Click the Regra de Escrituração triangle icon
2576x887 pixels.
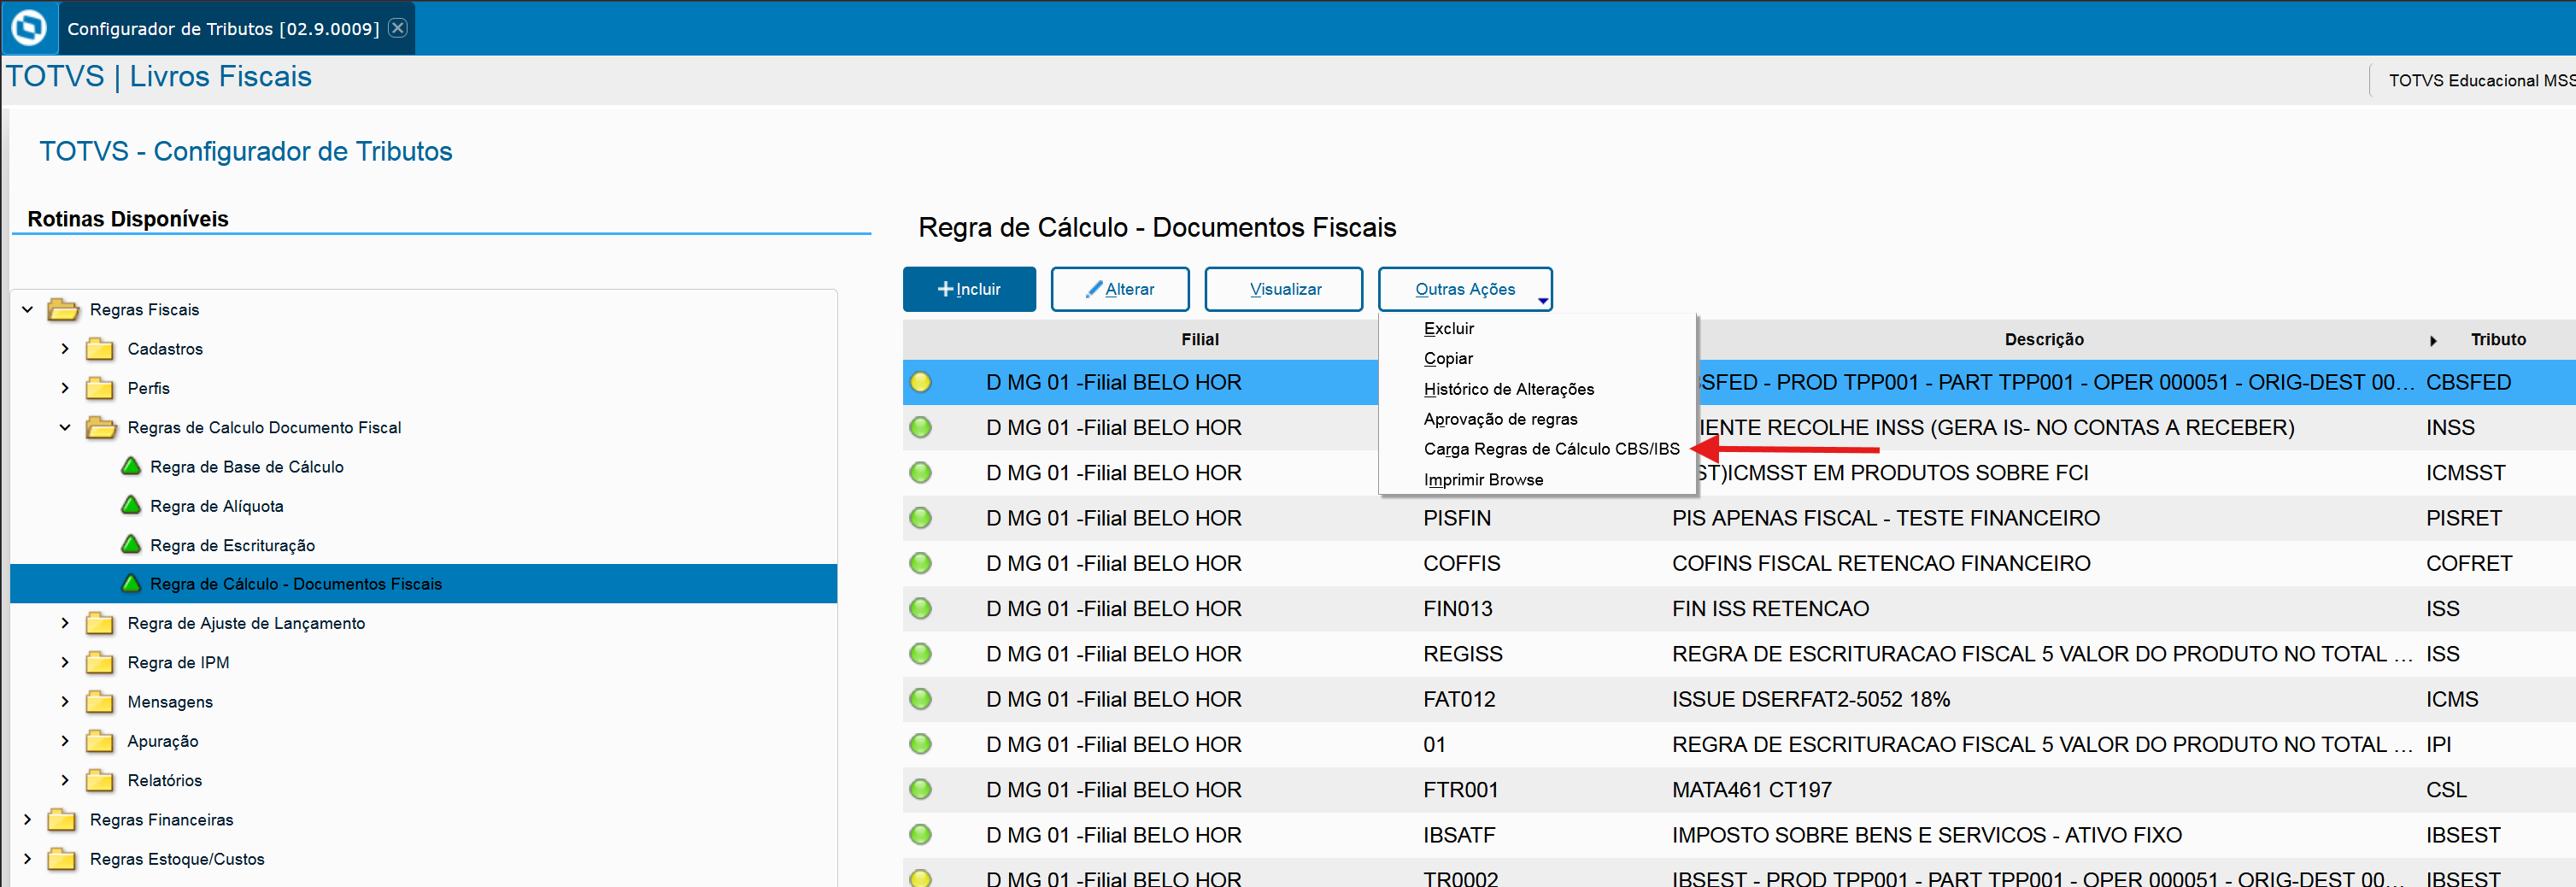coord(131,544)
